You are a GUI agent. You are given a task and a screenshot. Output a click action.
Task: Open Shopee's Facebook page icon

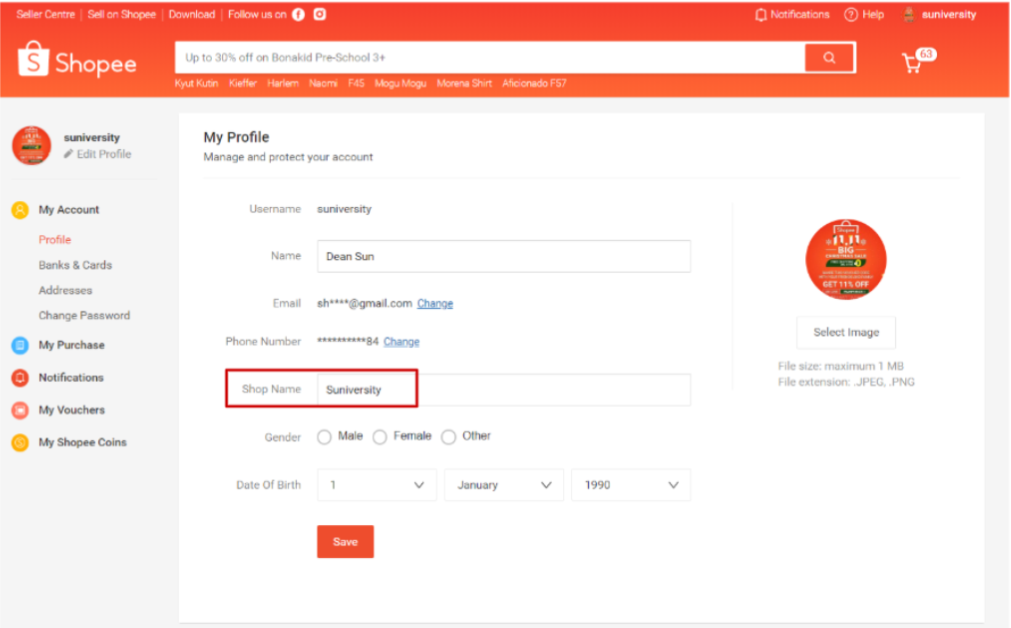coord(298,15)
